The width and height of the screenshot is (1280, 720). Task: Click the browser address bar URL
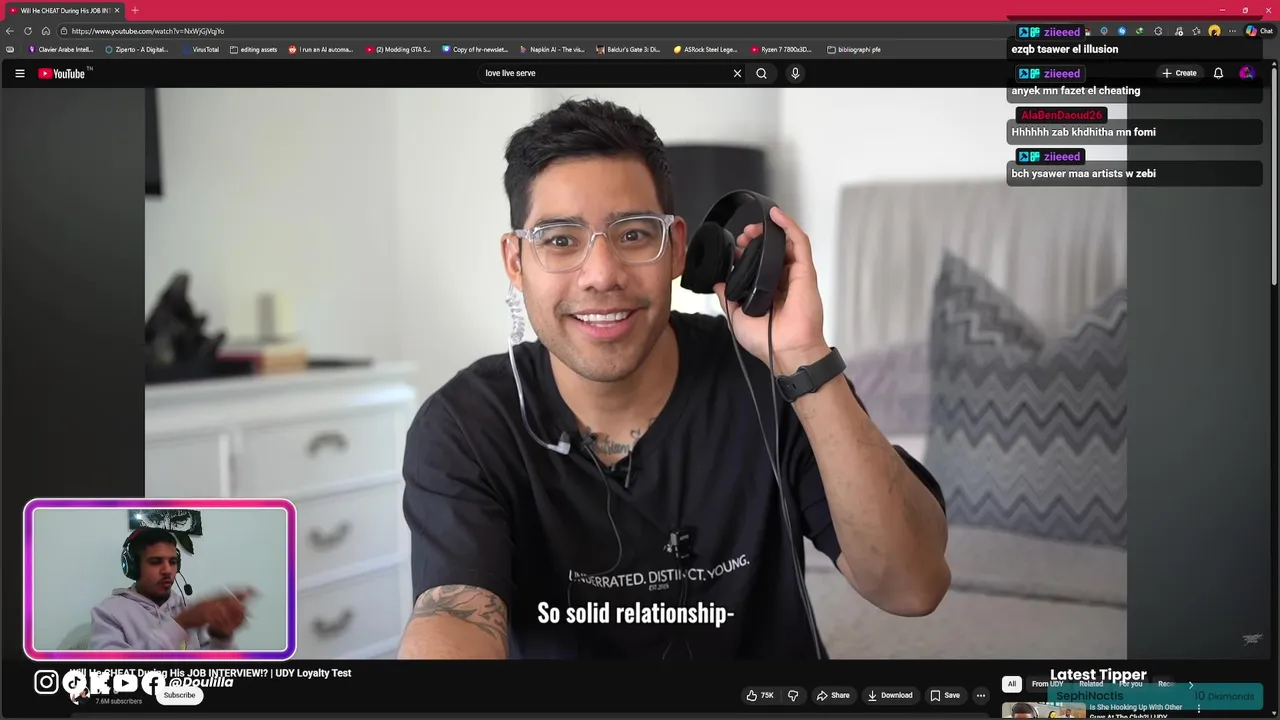point(148,31)
